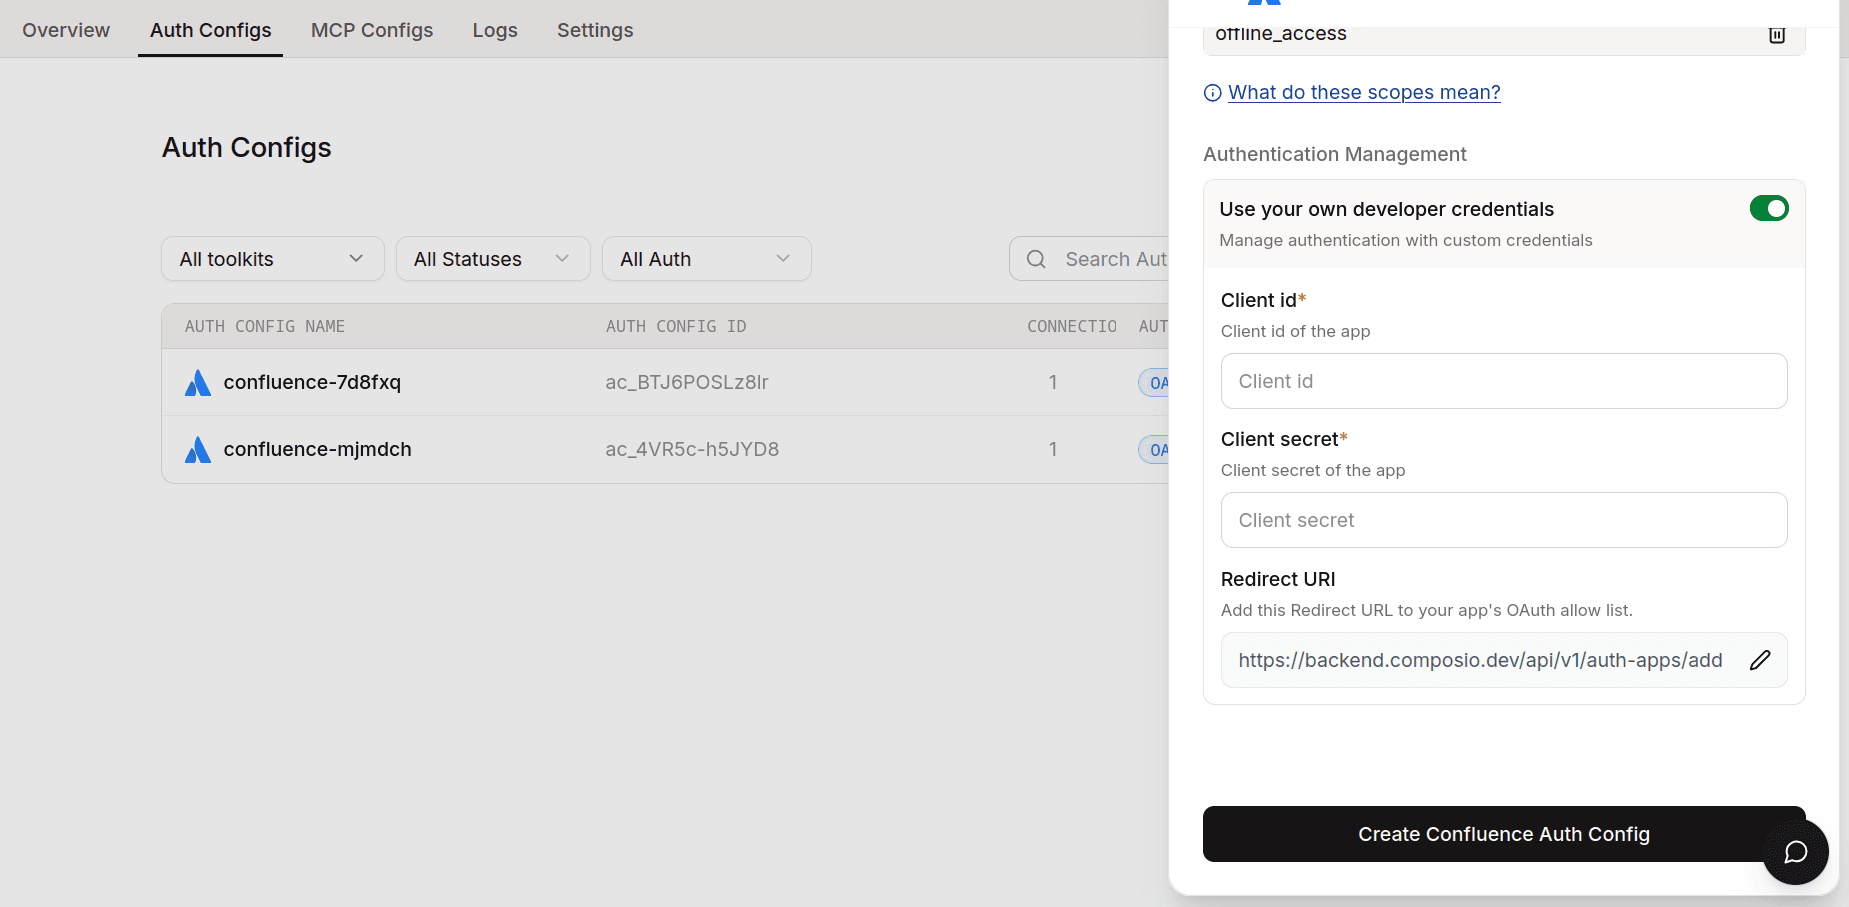Edit the Redirect URI with pencil icon

(x=1760, y=660)
